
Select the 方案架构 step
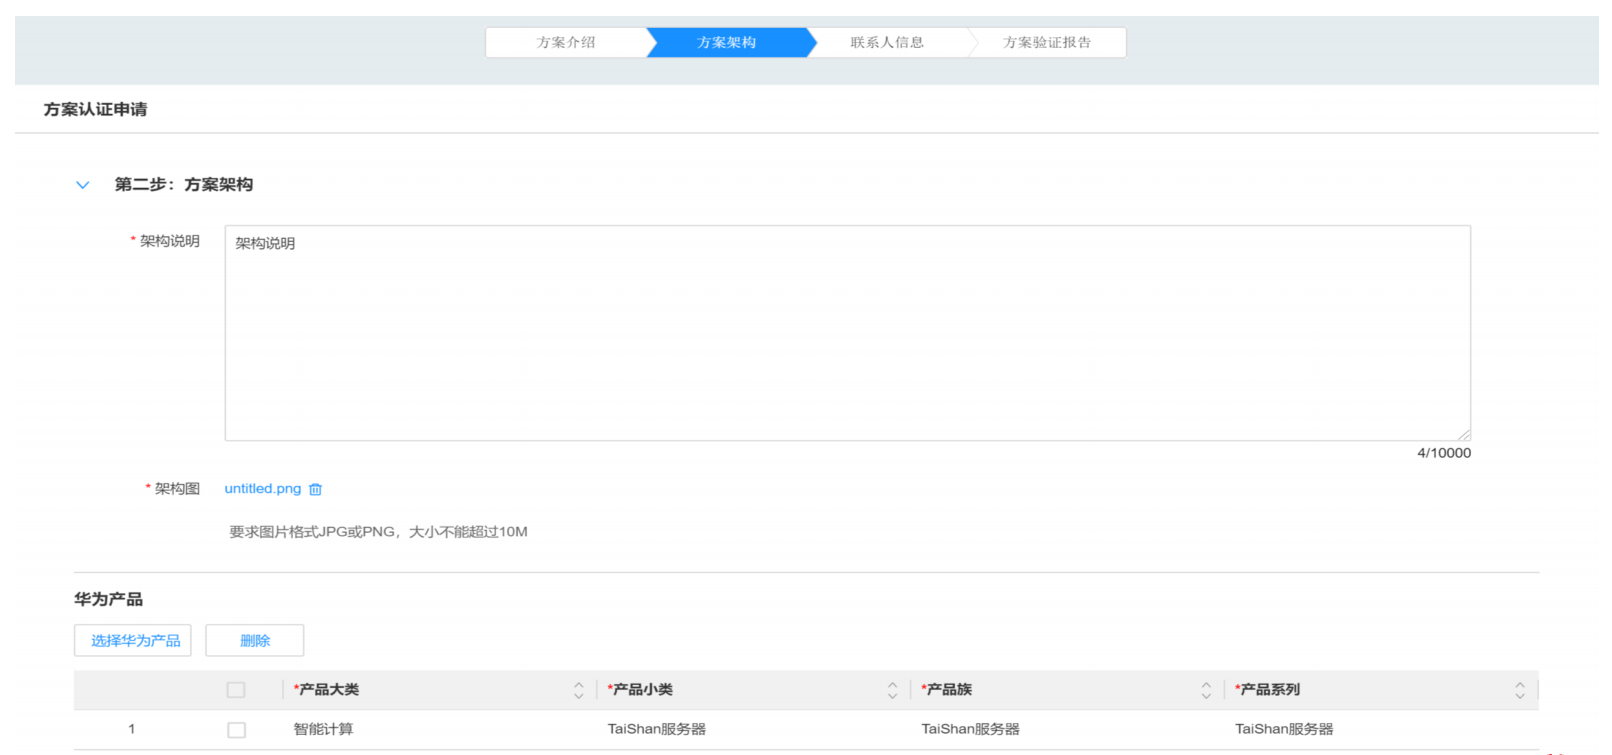point(727,42)
